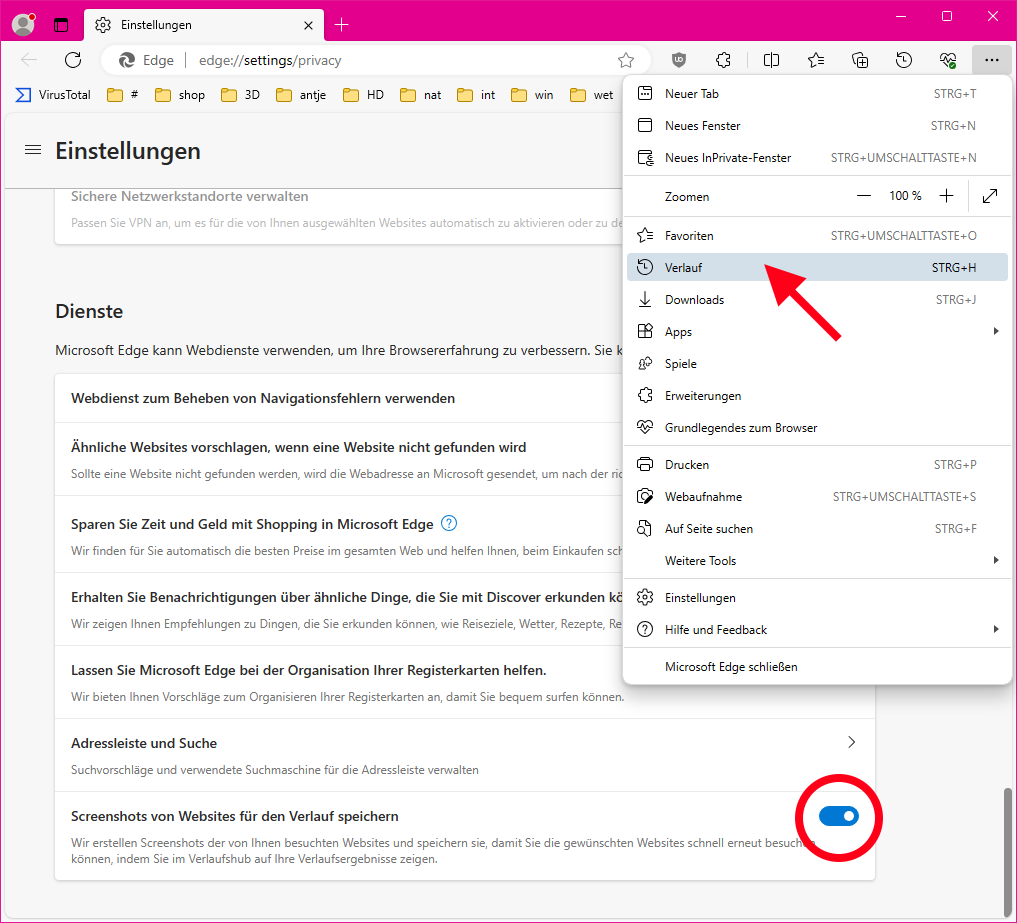Select Drucken from the menu

click(x=817, y=464)
